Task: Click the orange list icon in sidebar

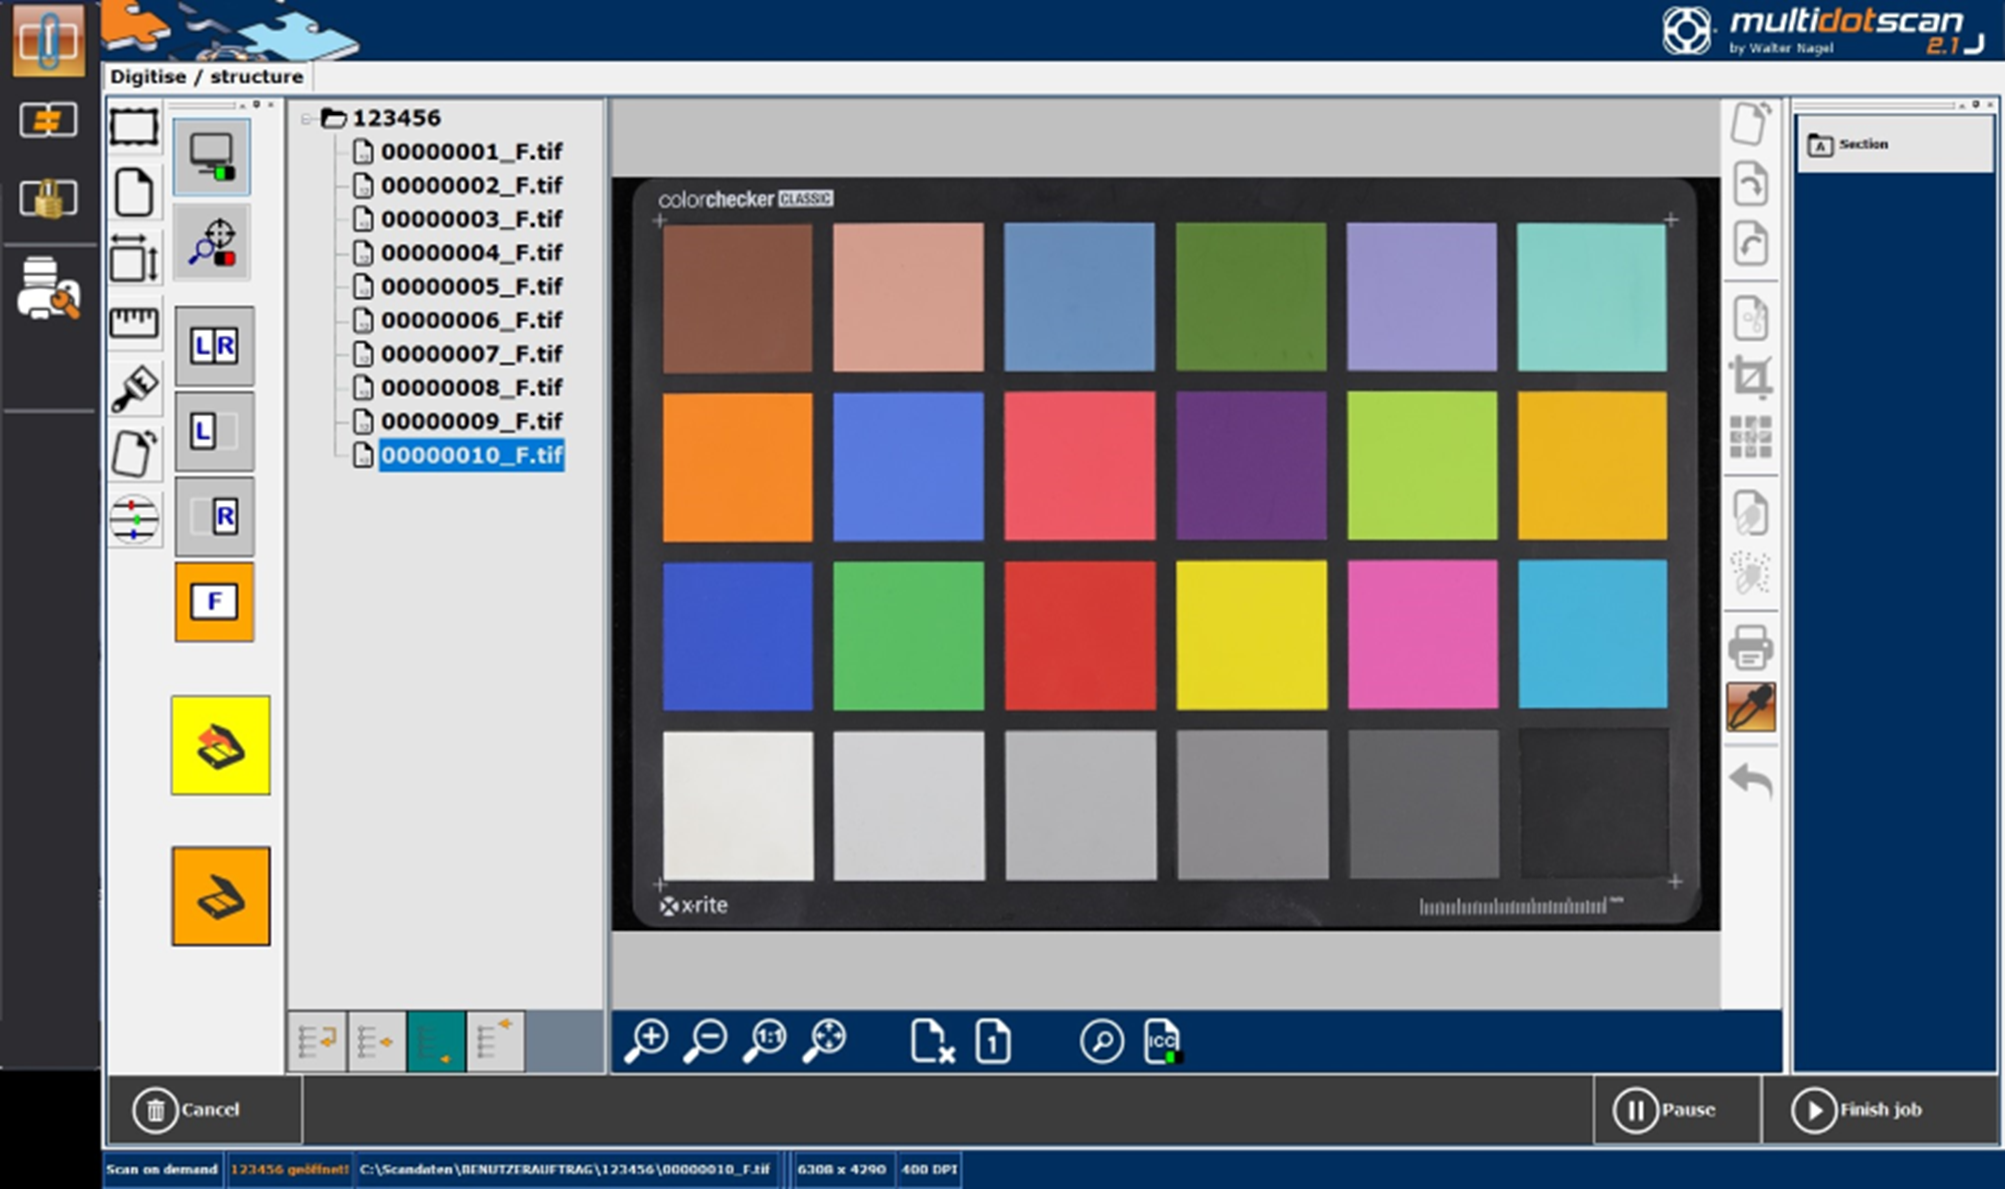Action: [x=48, y=122]
